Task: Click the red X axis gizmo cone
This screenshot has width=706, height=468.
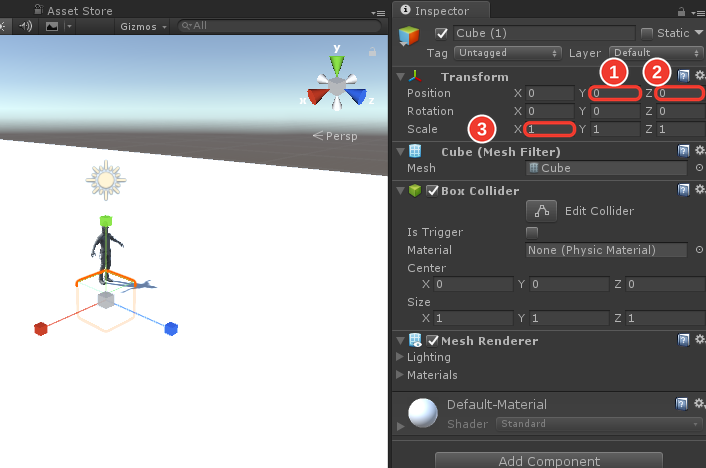Action: (x=317, y=96)
